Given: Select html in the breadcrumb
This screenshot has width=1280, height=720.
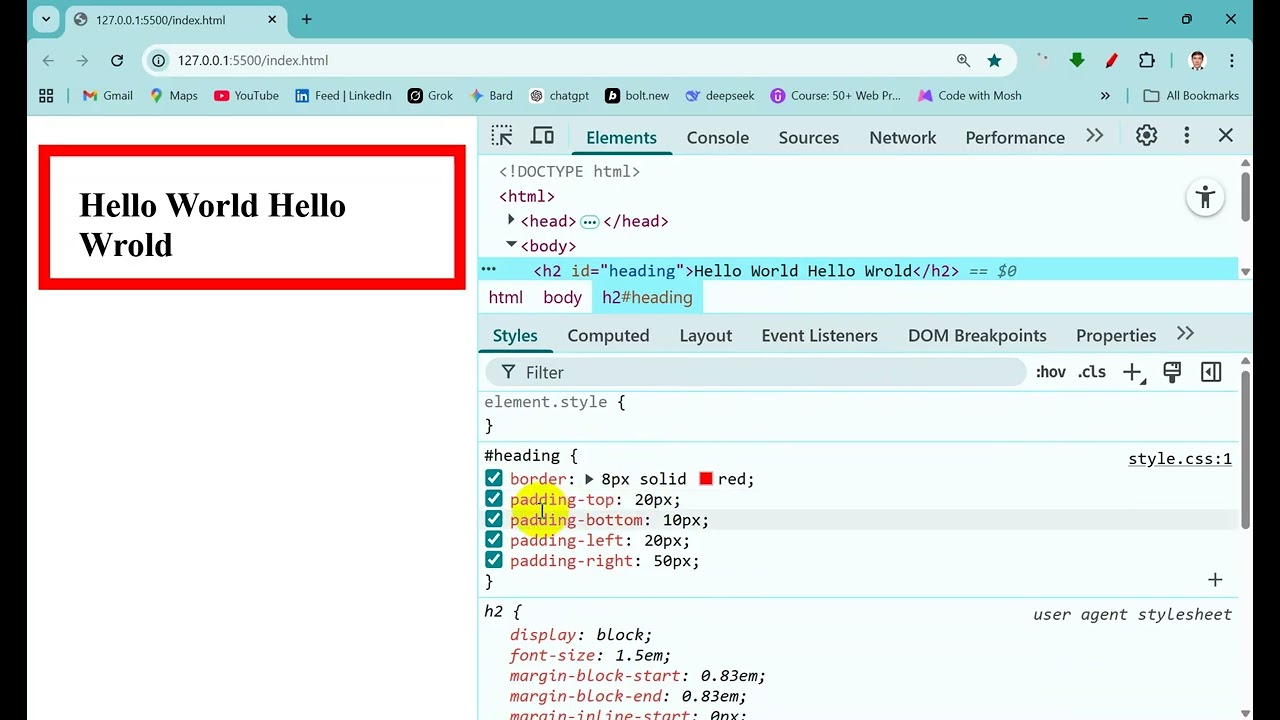Looking at the screenshot, I should (x=506, y=298).
